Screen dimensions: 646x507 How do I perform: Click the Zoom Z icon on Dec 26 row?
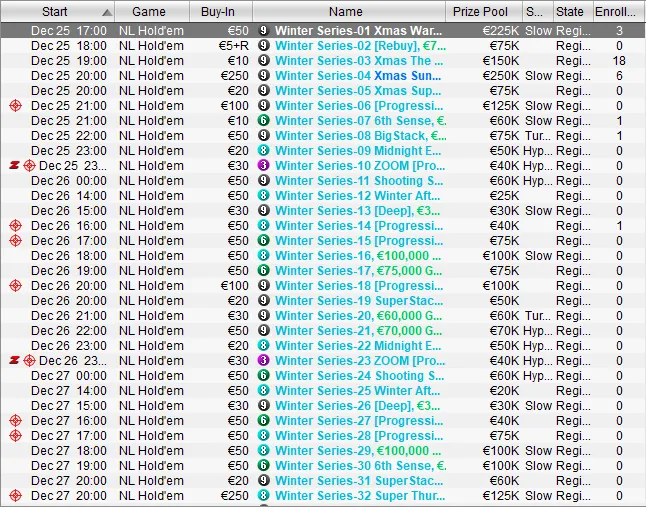pos(14,360)
